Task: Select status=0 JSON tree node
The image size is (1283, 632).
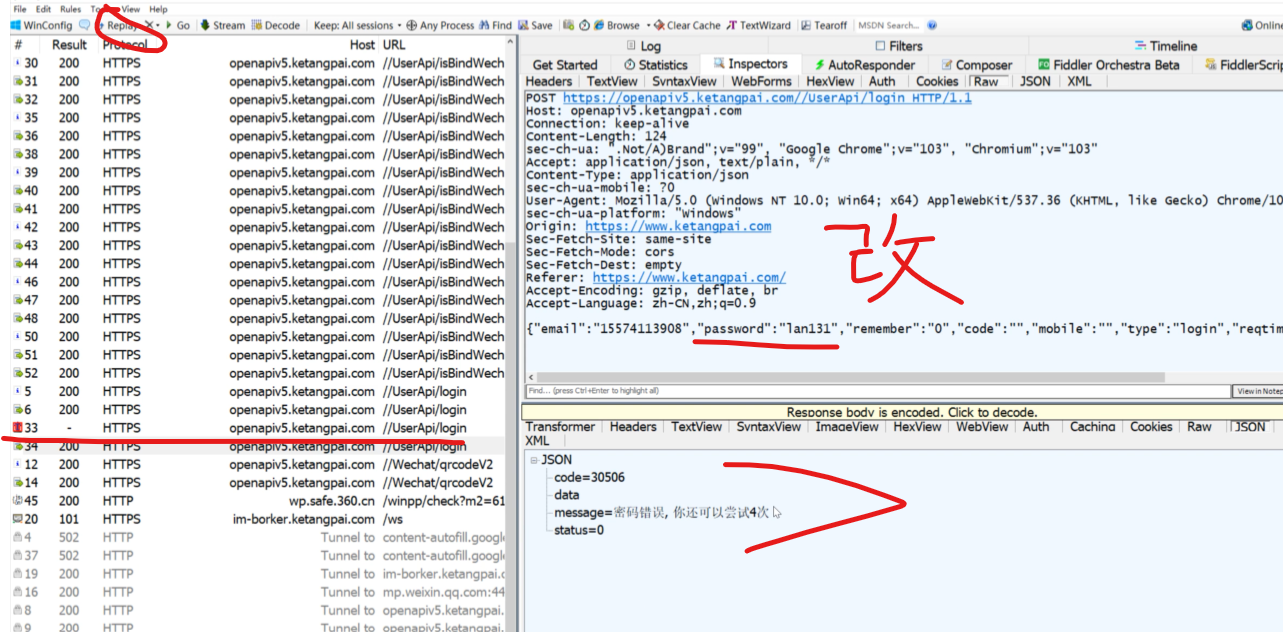Action: (x=579, y=530)
